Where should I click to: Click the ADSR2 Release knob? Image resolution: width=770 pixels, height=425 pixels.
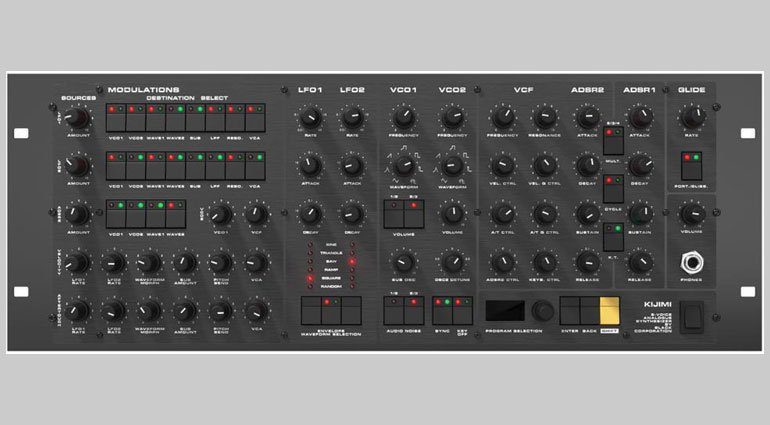(x=586, y=260)
